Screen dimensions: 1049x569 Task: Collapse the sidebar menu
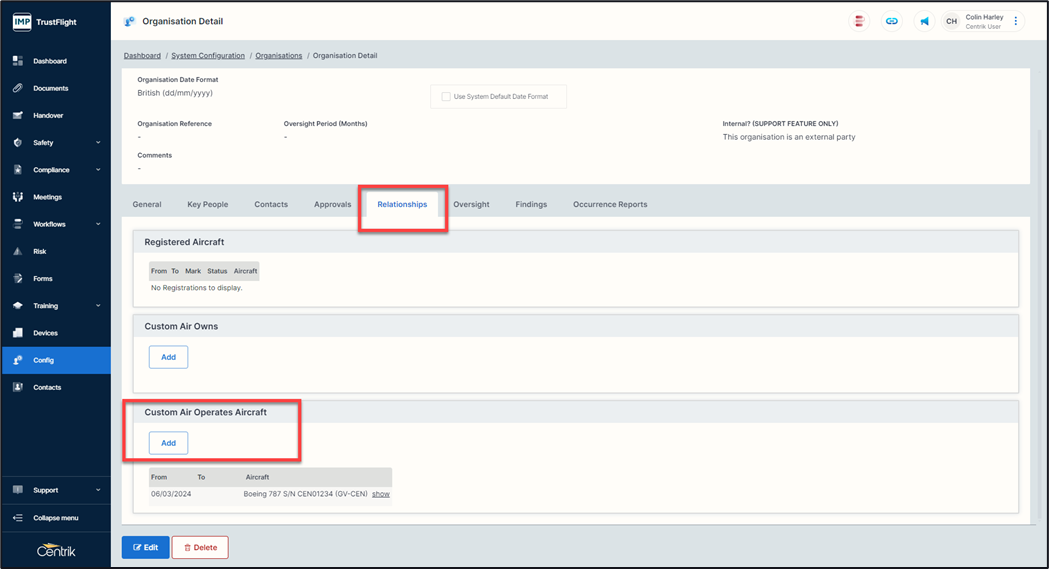[x=55, y=518]
